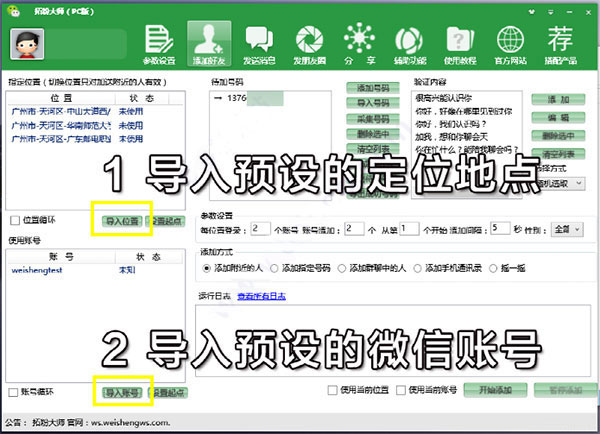This screenshot has width=600, height=434.
Task: Open the 辅助功能 icon
Action: 409,44
